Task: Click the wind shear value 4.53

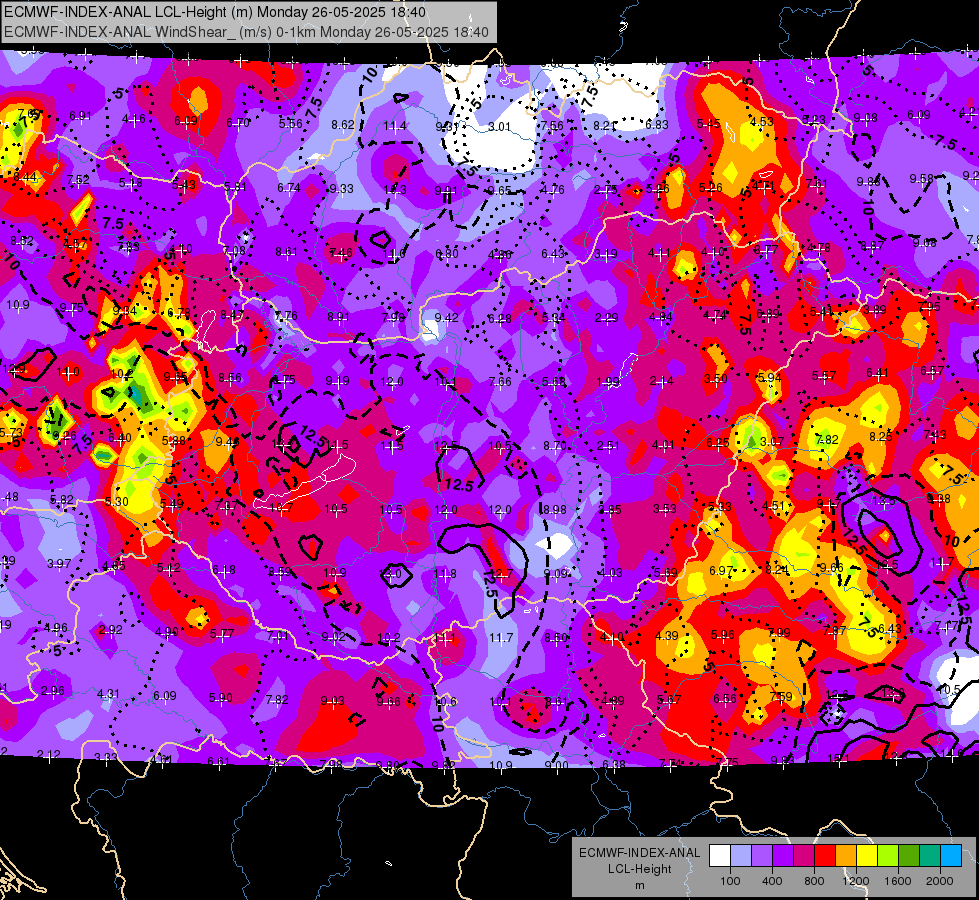Action: pos(762,122)
